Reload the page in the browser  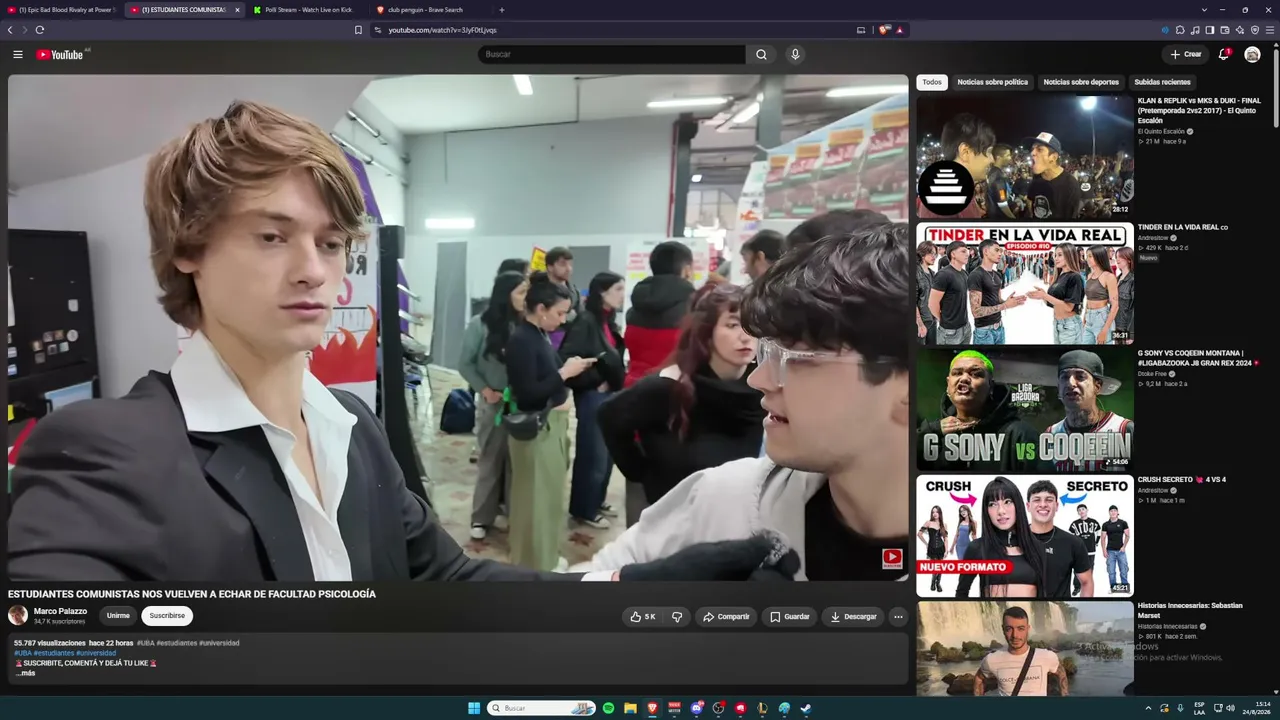pyautogui.click(x=40, y=30)
